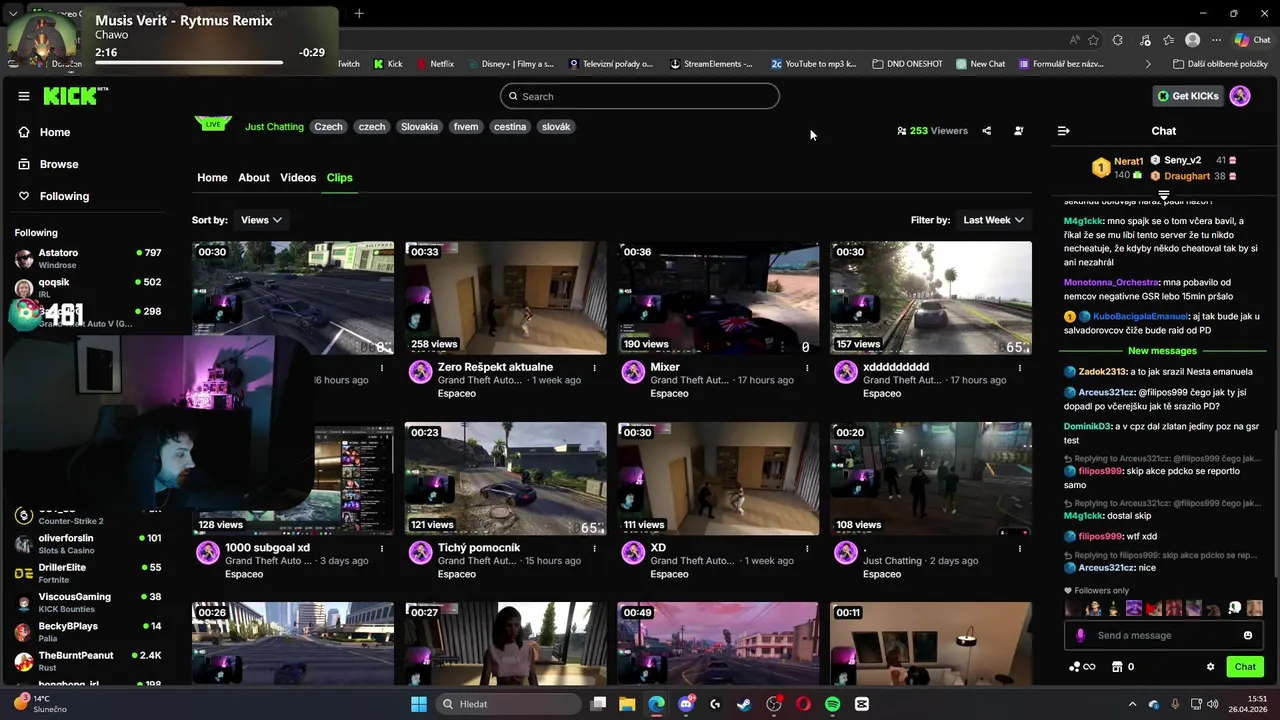
Task: Open options menu for xddddddddd clip
Action: (x=1020, y=368)
